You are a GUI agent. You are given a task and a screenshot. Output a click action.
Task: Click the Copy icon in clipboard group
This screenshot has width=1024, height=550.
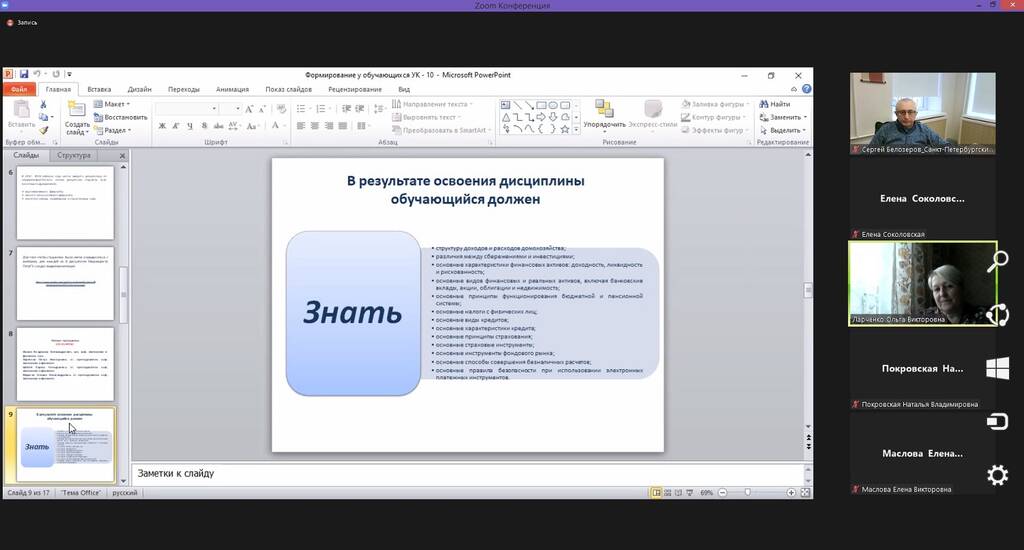click(x=43, y=118)
